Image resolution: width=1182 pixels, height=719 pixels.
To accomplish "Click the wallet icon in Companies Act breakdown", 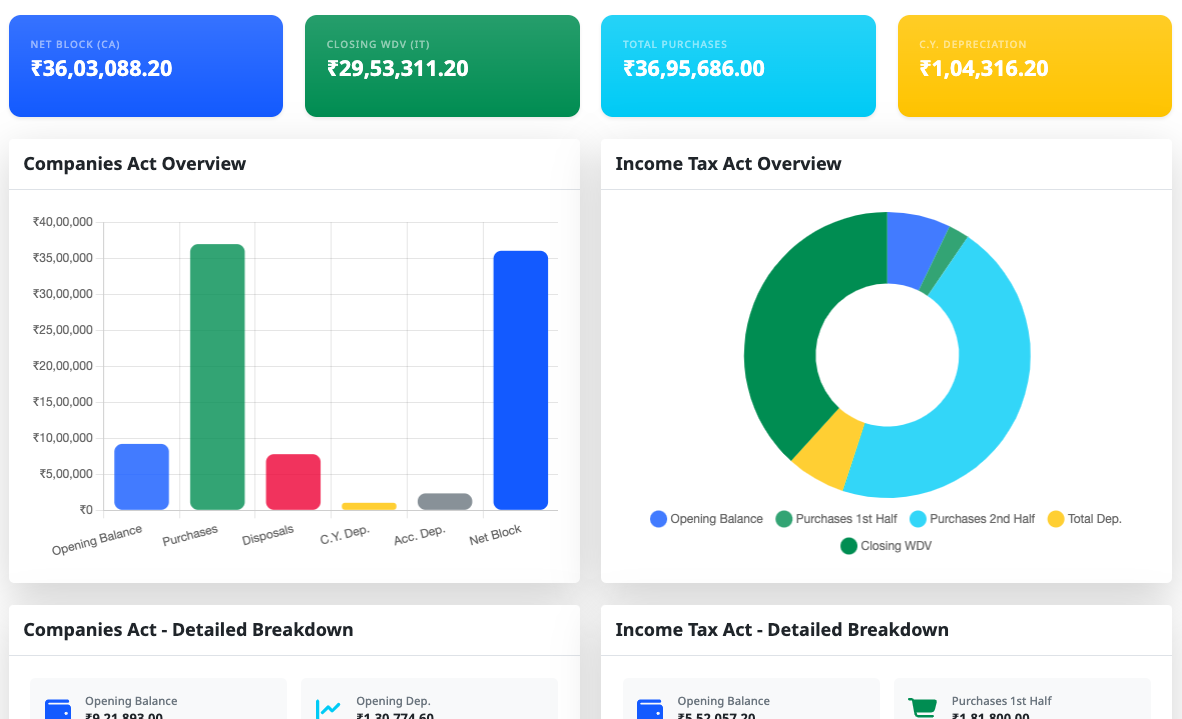I will pyautogui.click(x=58, y=708).
